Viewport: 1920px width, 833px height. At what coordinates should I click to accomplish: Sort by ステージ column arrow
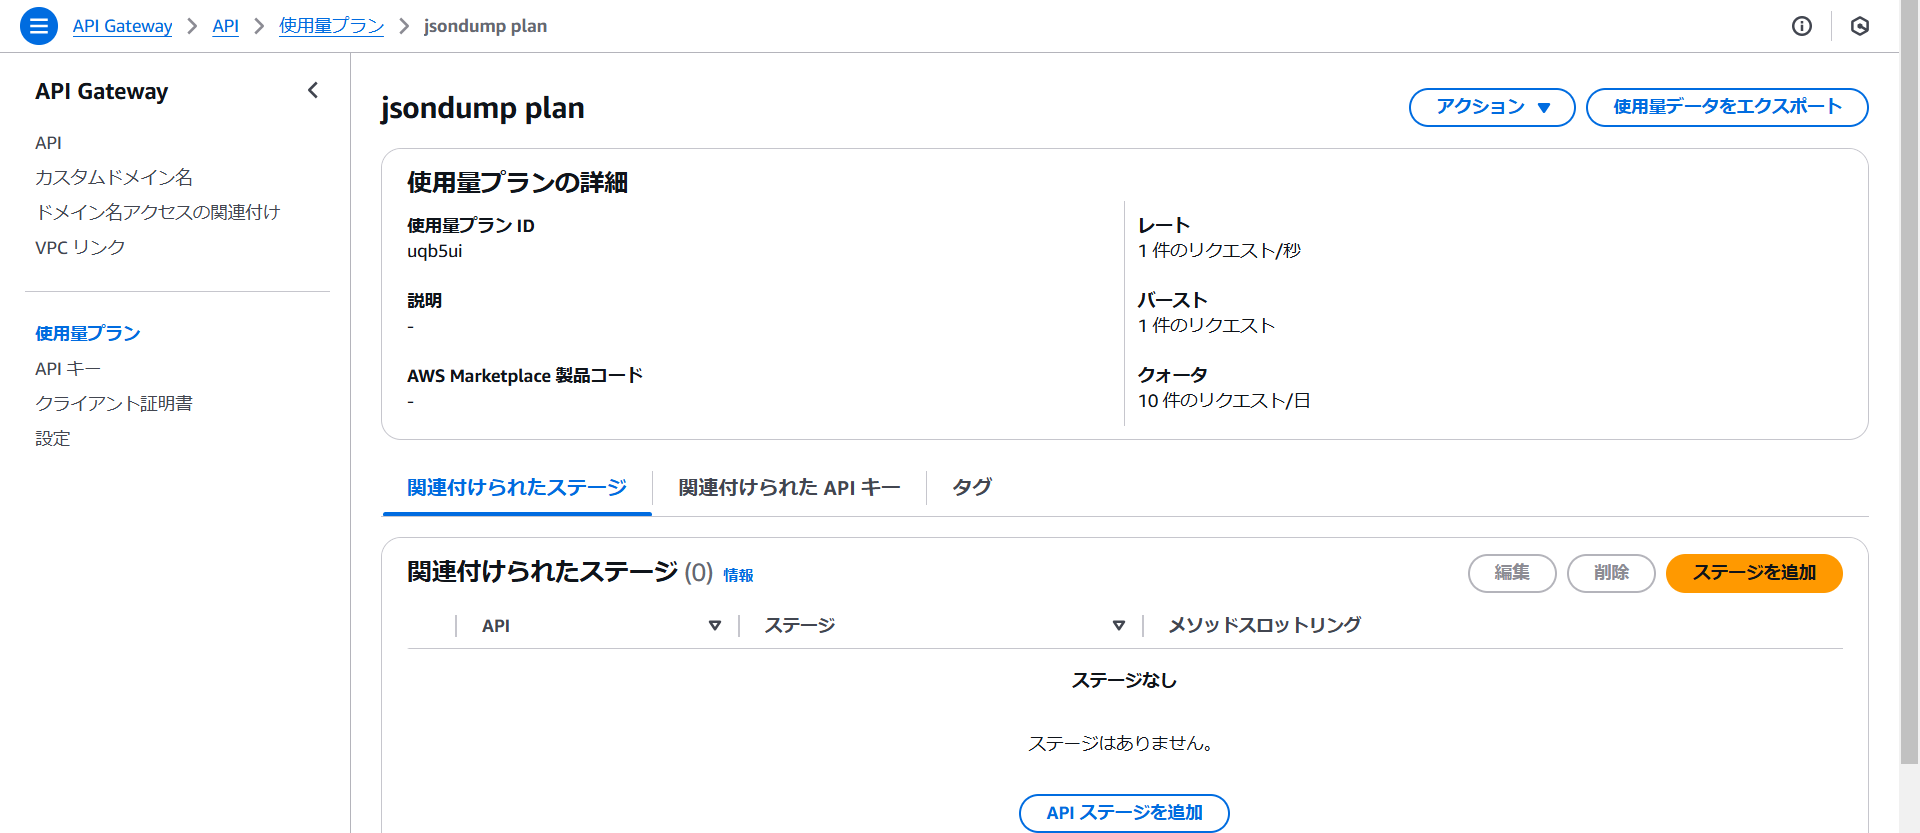1118,626
